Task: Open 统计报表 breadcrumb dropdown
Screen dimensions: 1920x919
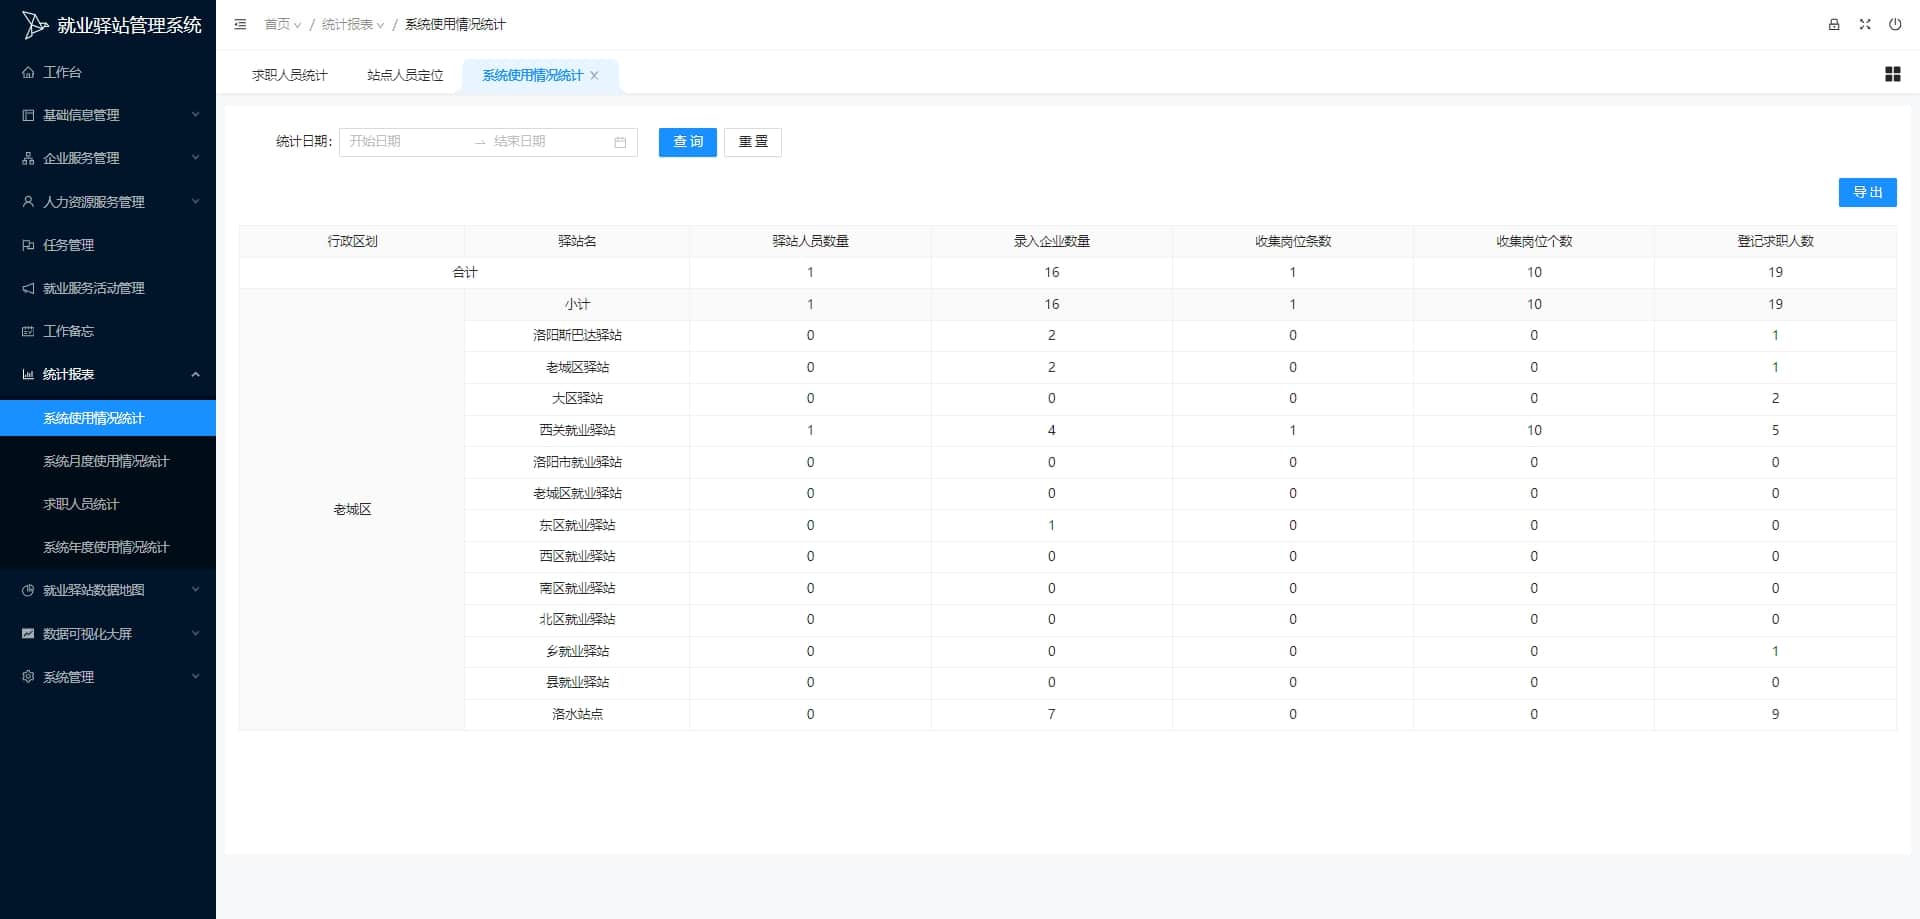Action: point(353,24)
